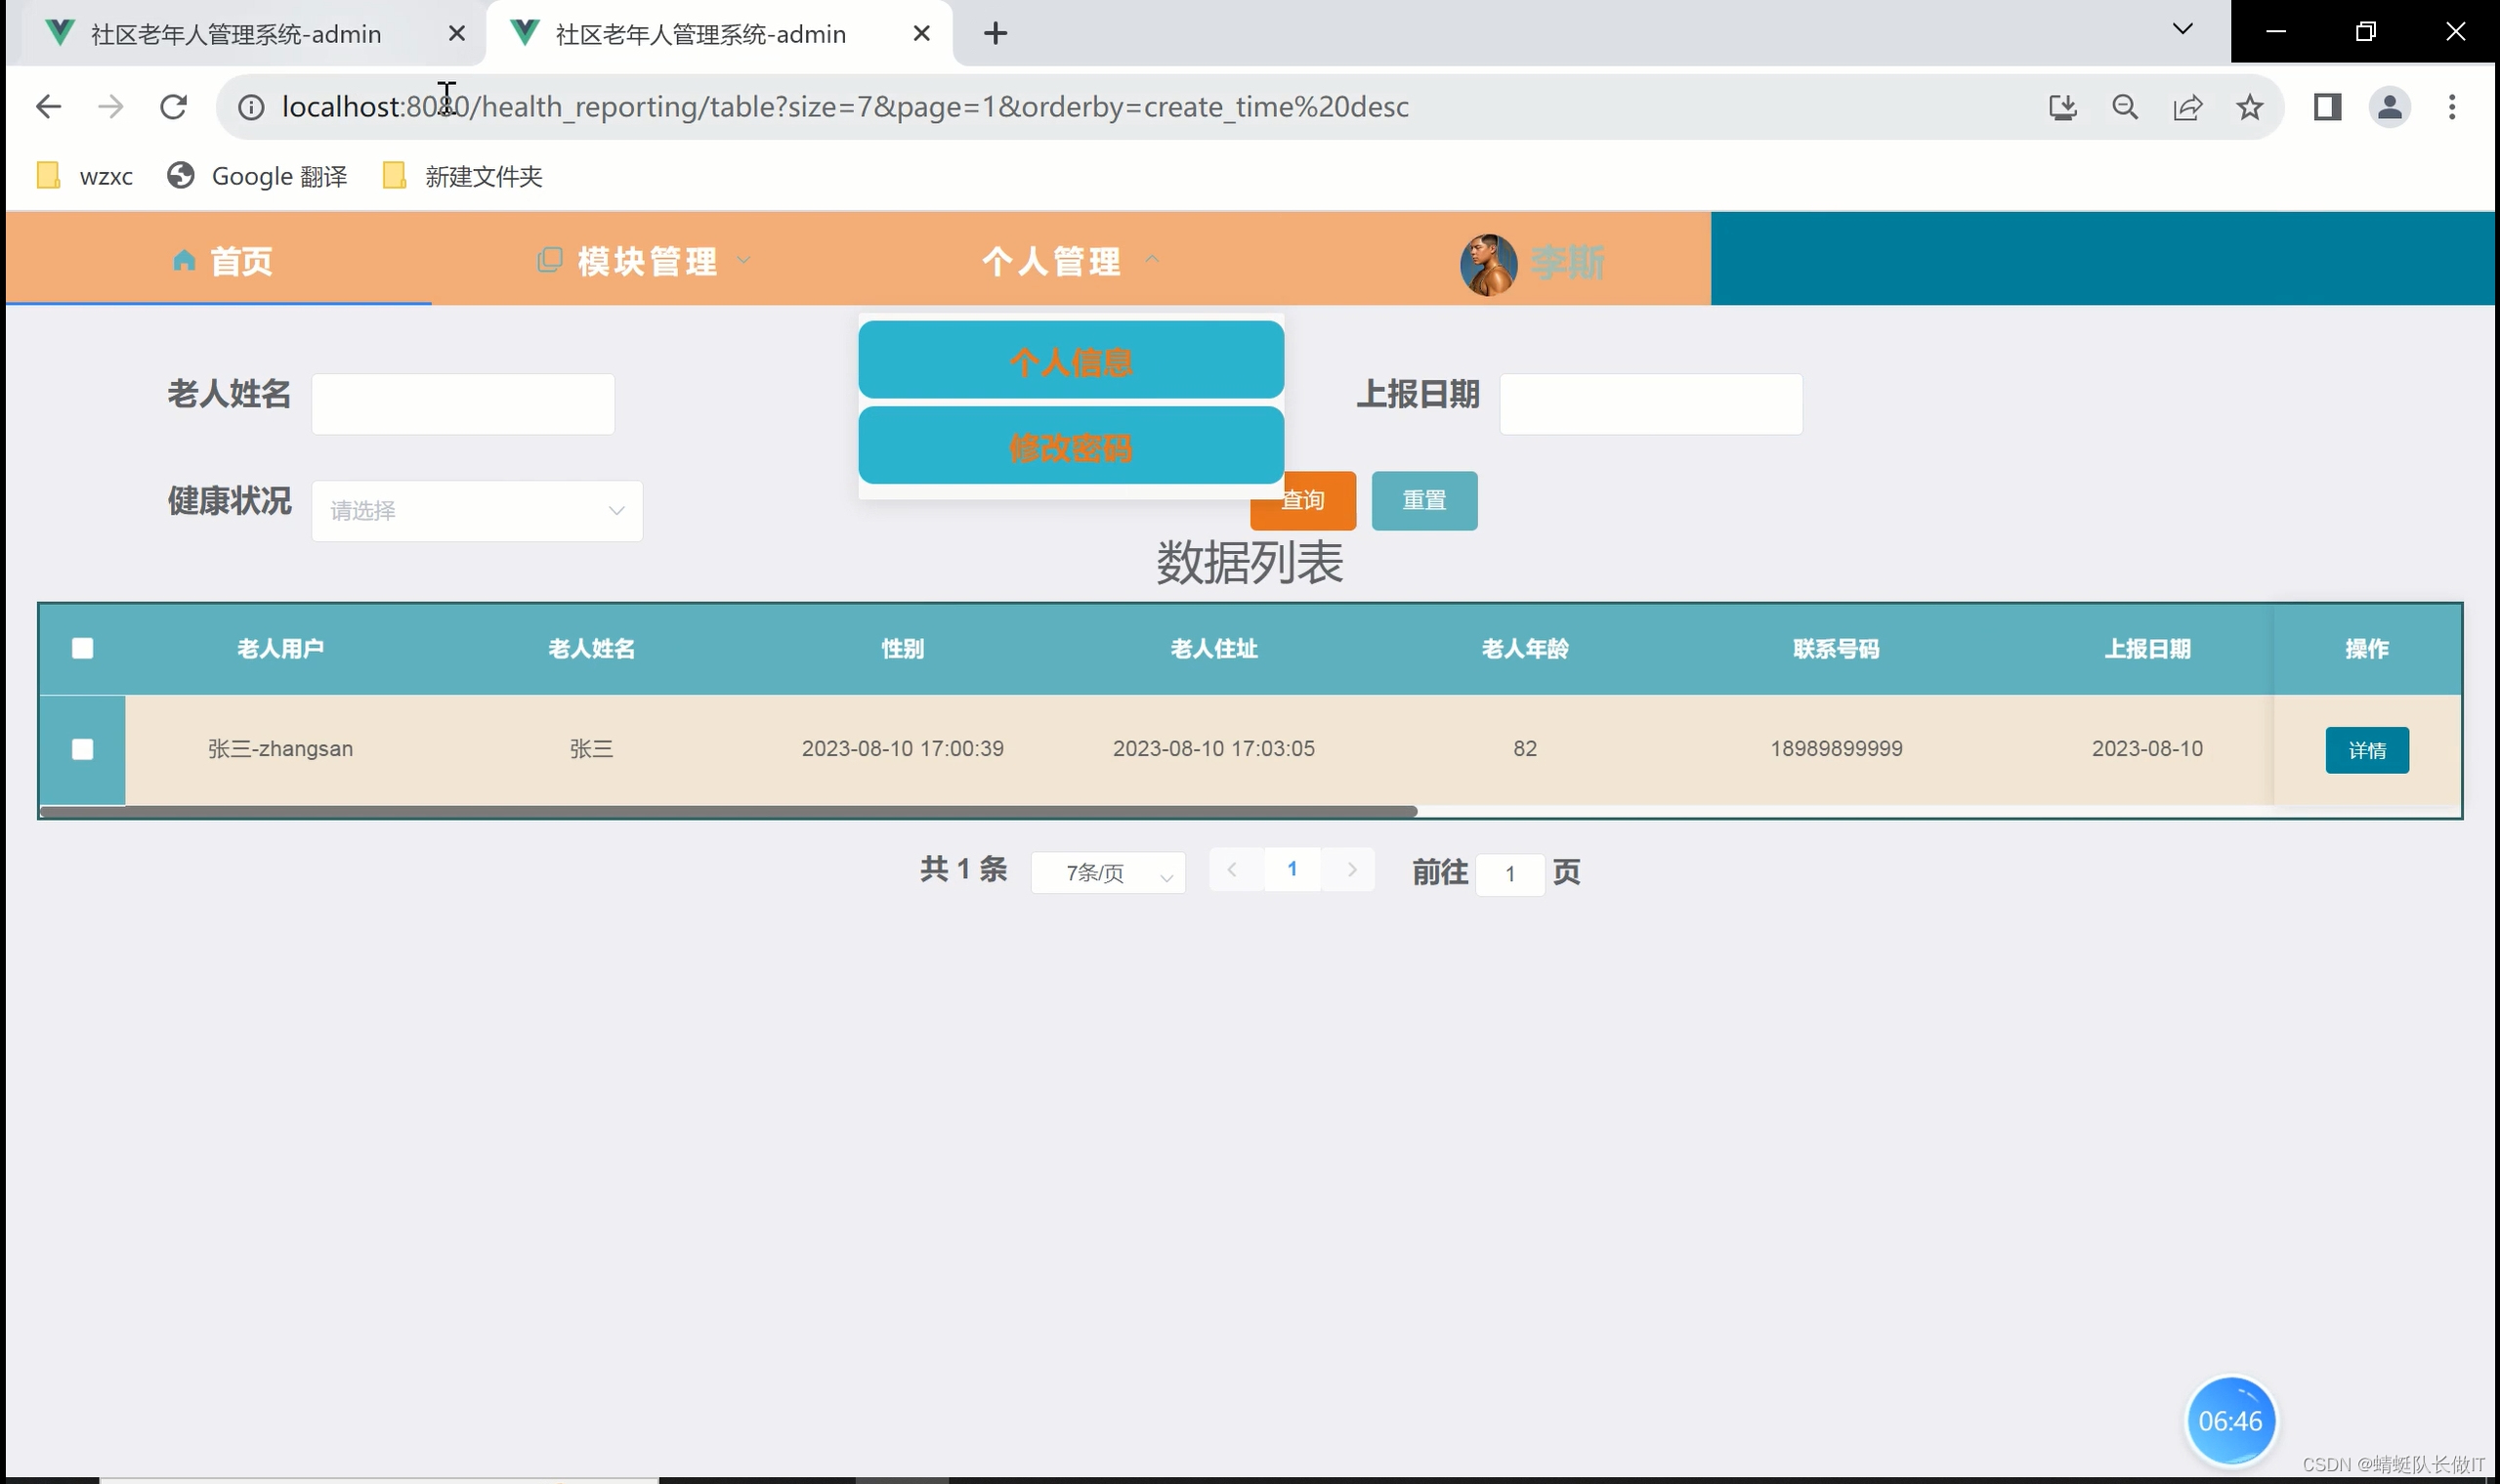Click the user avatar photo in navbar
The height and width of the screenshot is (1484, 2500).
coord(1488,263)
